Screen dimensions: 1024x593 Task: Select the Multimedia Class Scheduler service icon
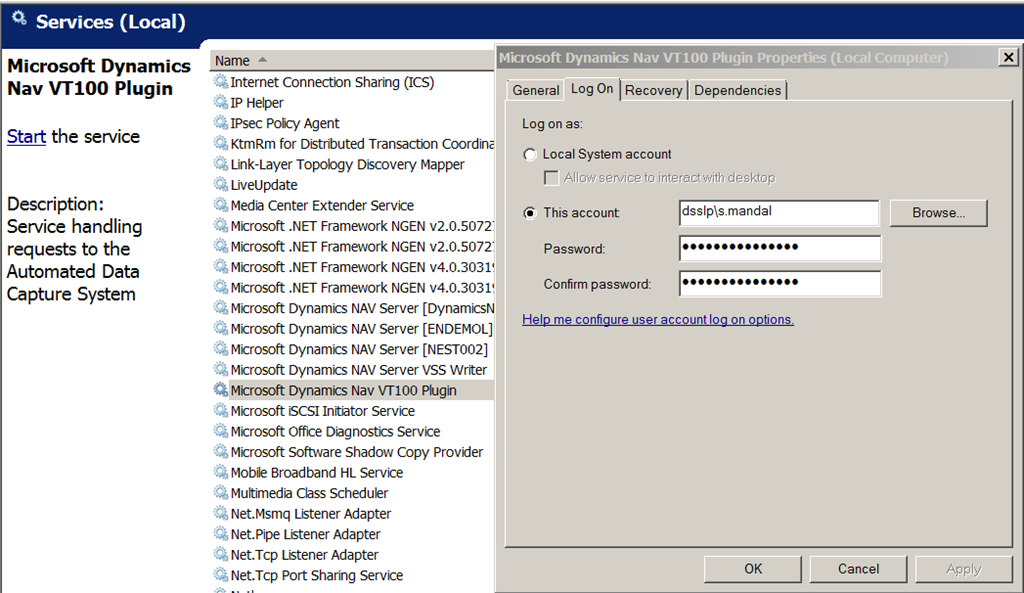(x=221, y=493)
